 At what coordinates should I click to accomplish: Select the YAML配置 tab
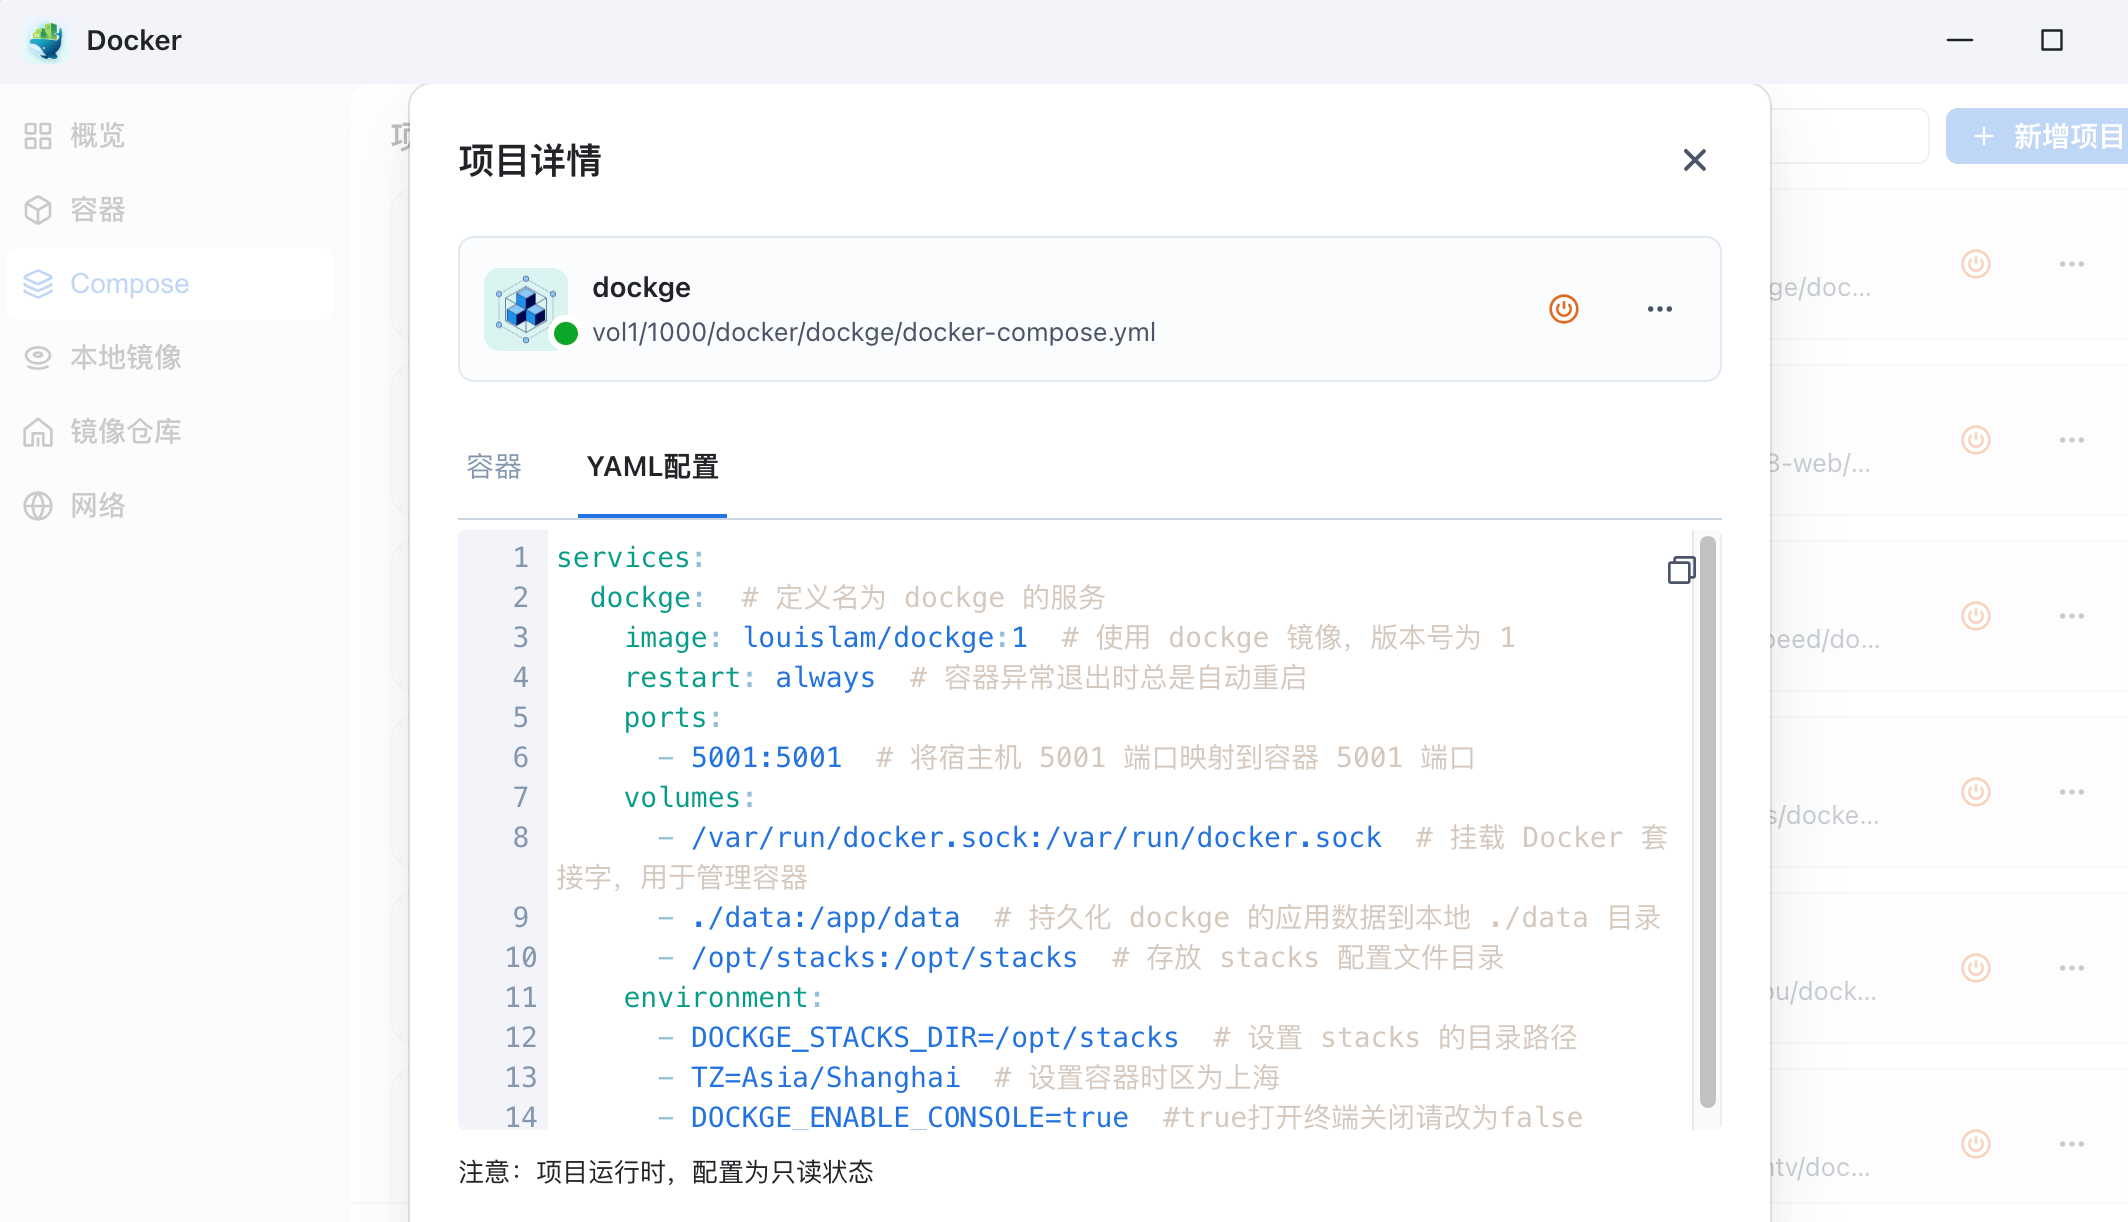coord(652,467)
